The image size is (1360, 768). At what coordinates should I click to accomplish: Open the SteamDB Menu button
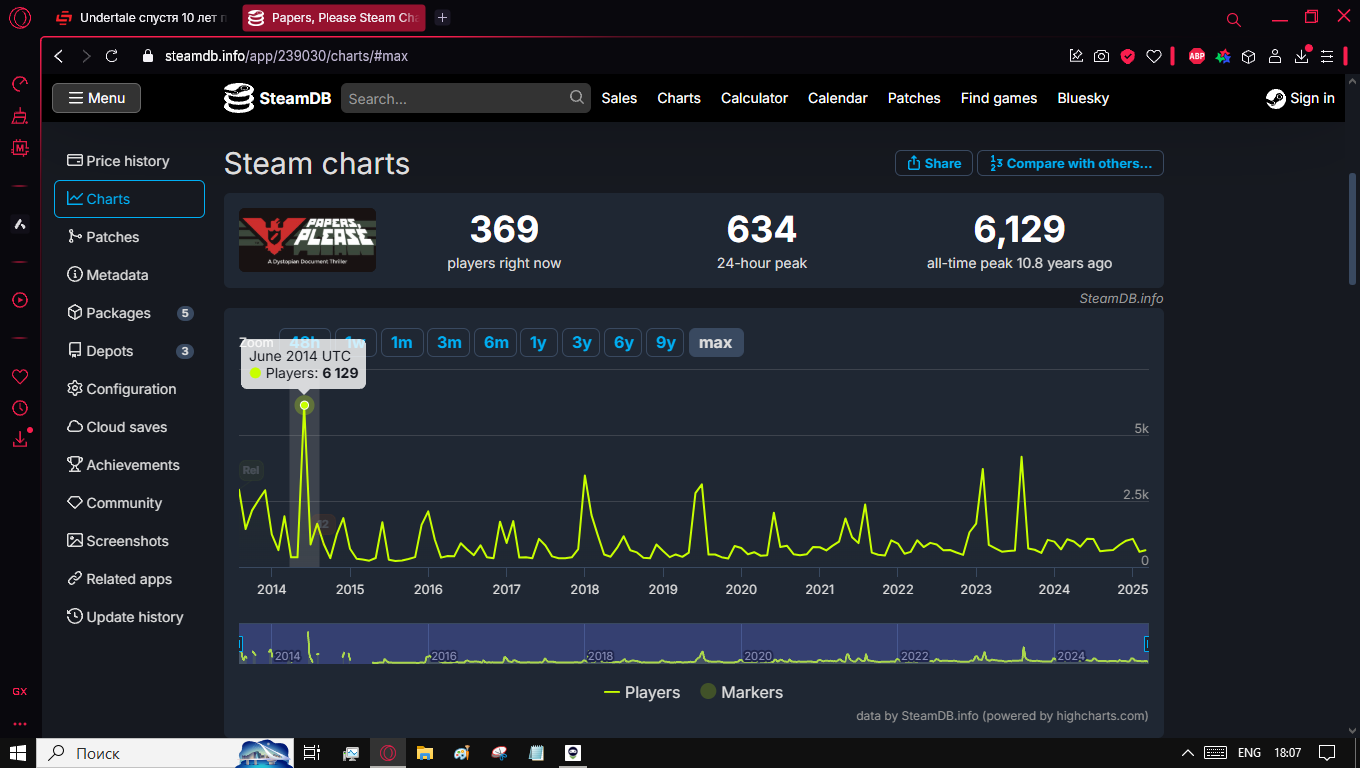point(96,98)
